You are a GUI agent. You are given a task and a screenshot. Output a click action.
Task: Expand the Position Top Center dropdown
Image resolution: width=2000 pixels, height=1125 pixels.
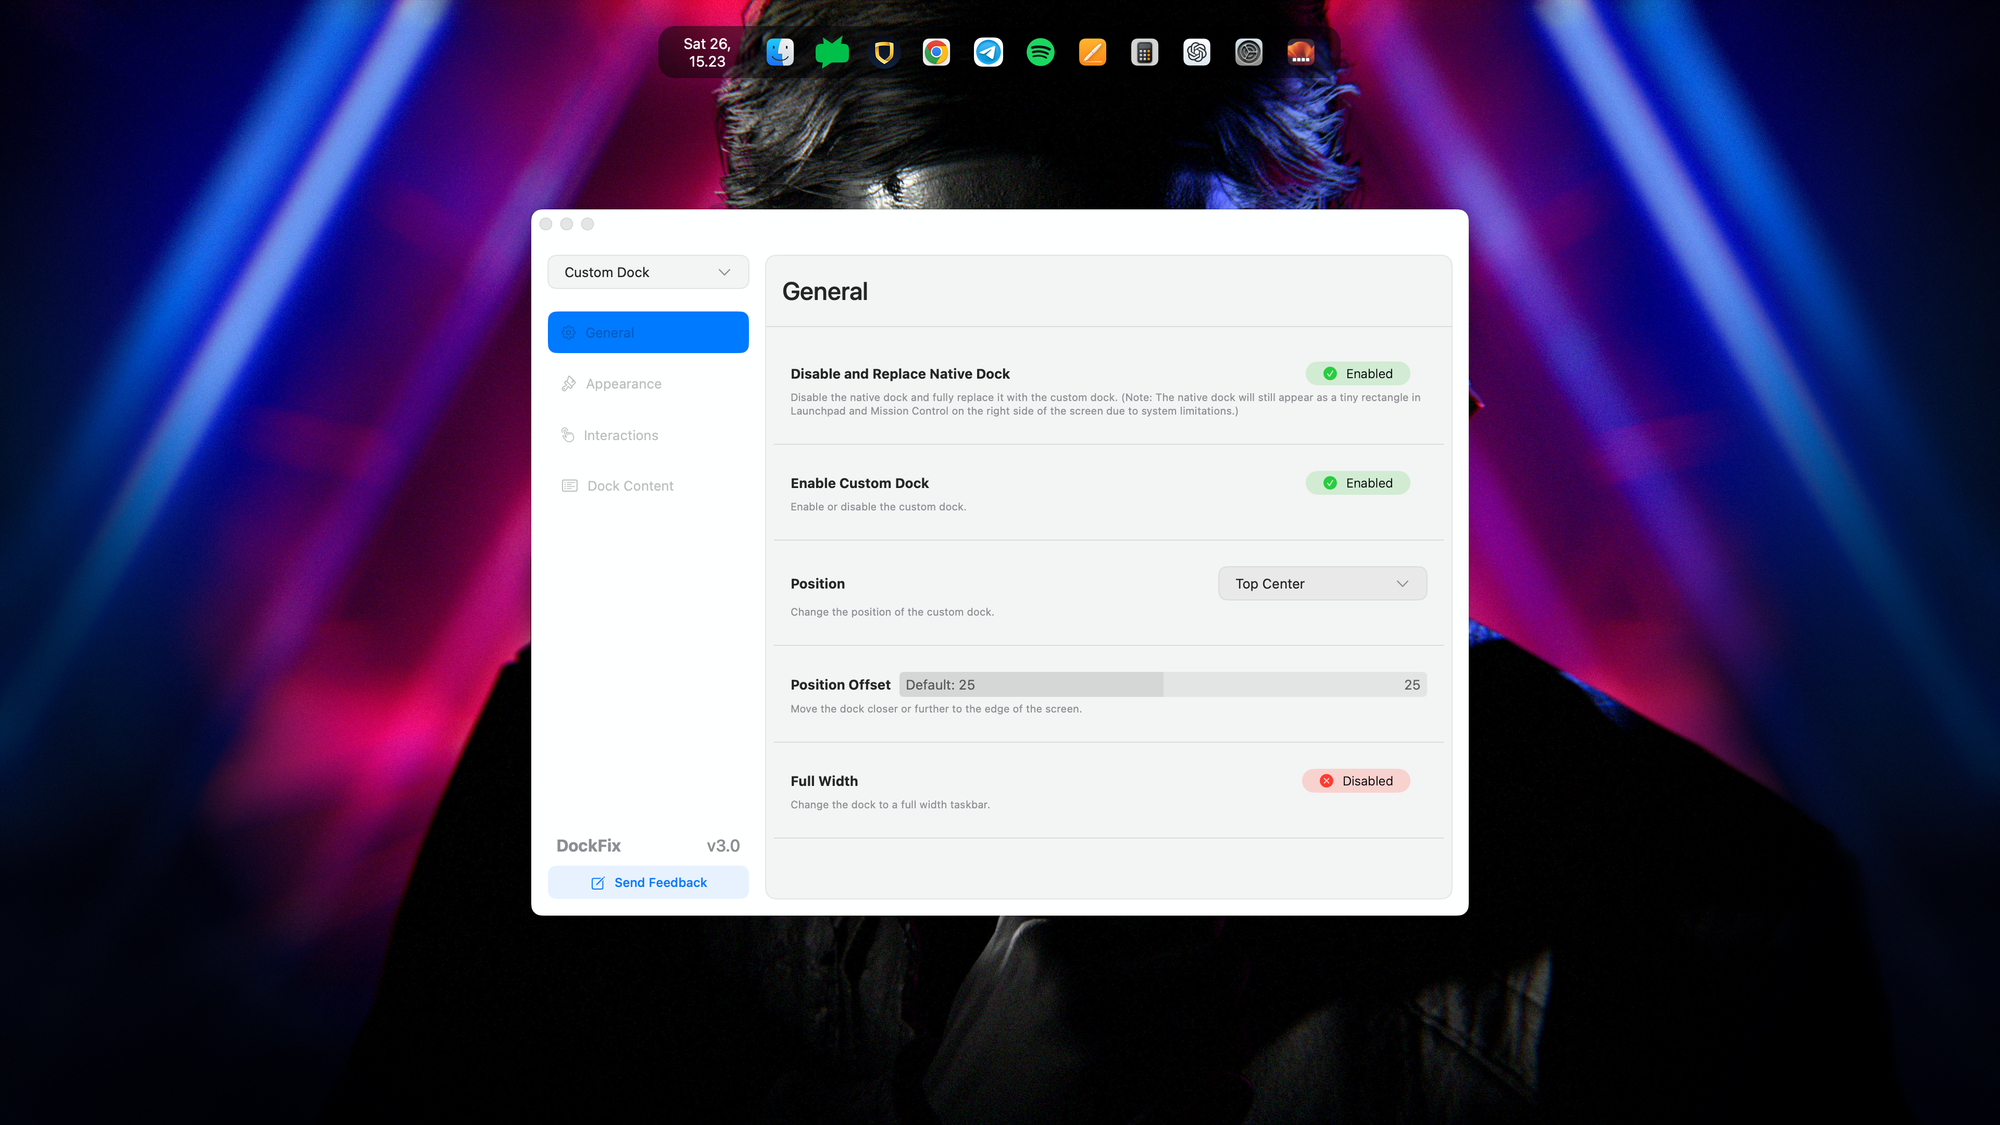point(1321,584)
